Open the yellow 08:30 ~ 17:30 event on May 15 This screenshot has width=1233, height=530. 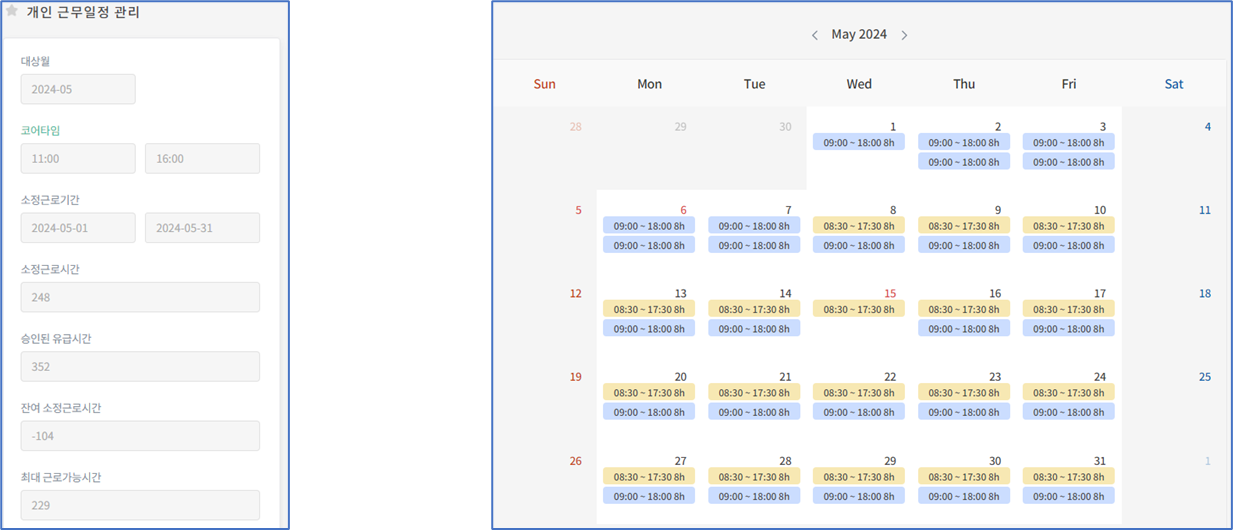(x=858, y=310)
